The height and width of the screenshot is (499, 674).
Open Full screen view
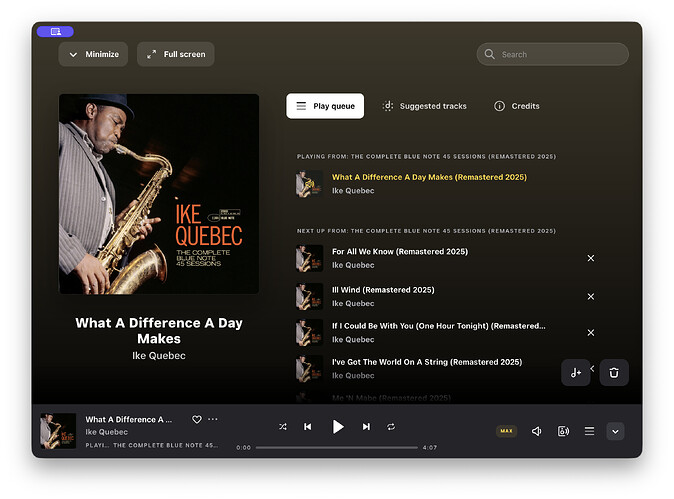(176, 54)
